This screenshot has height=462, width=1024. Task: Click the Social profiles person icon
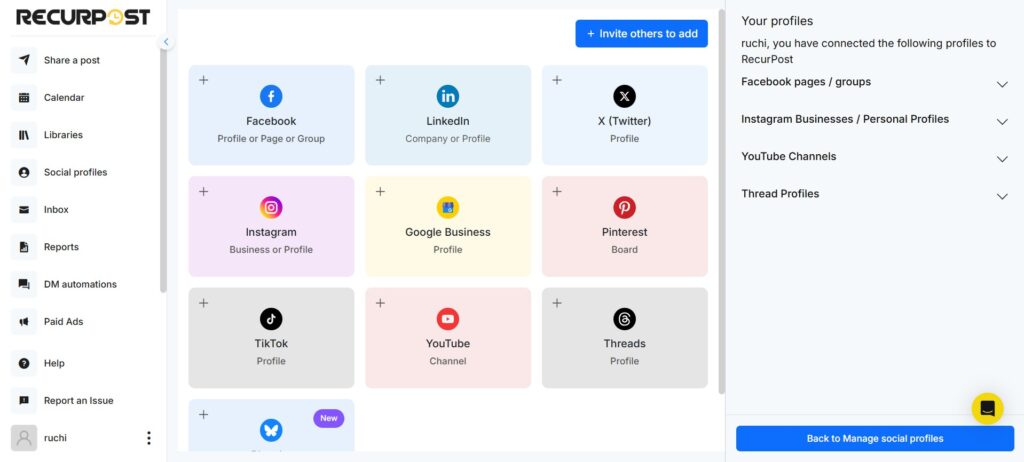point(24,173)
